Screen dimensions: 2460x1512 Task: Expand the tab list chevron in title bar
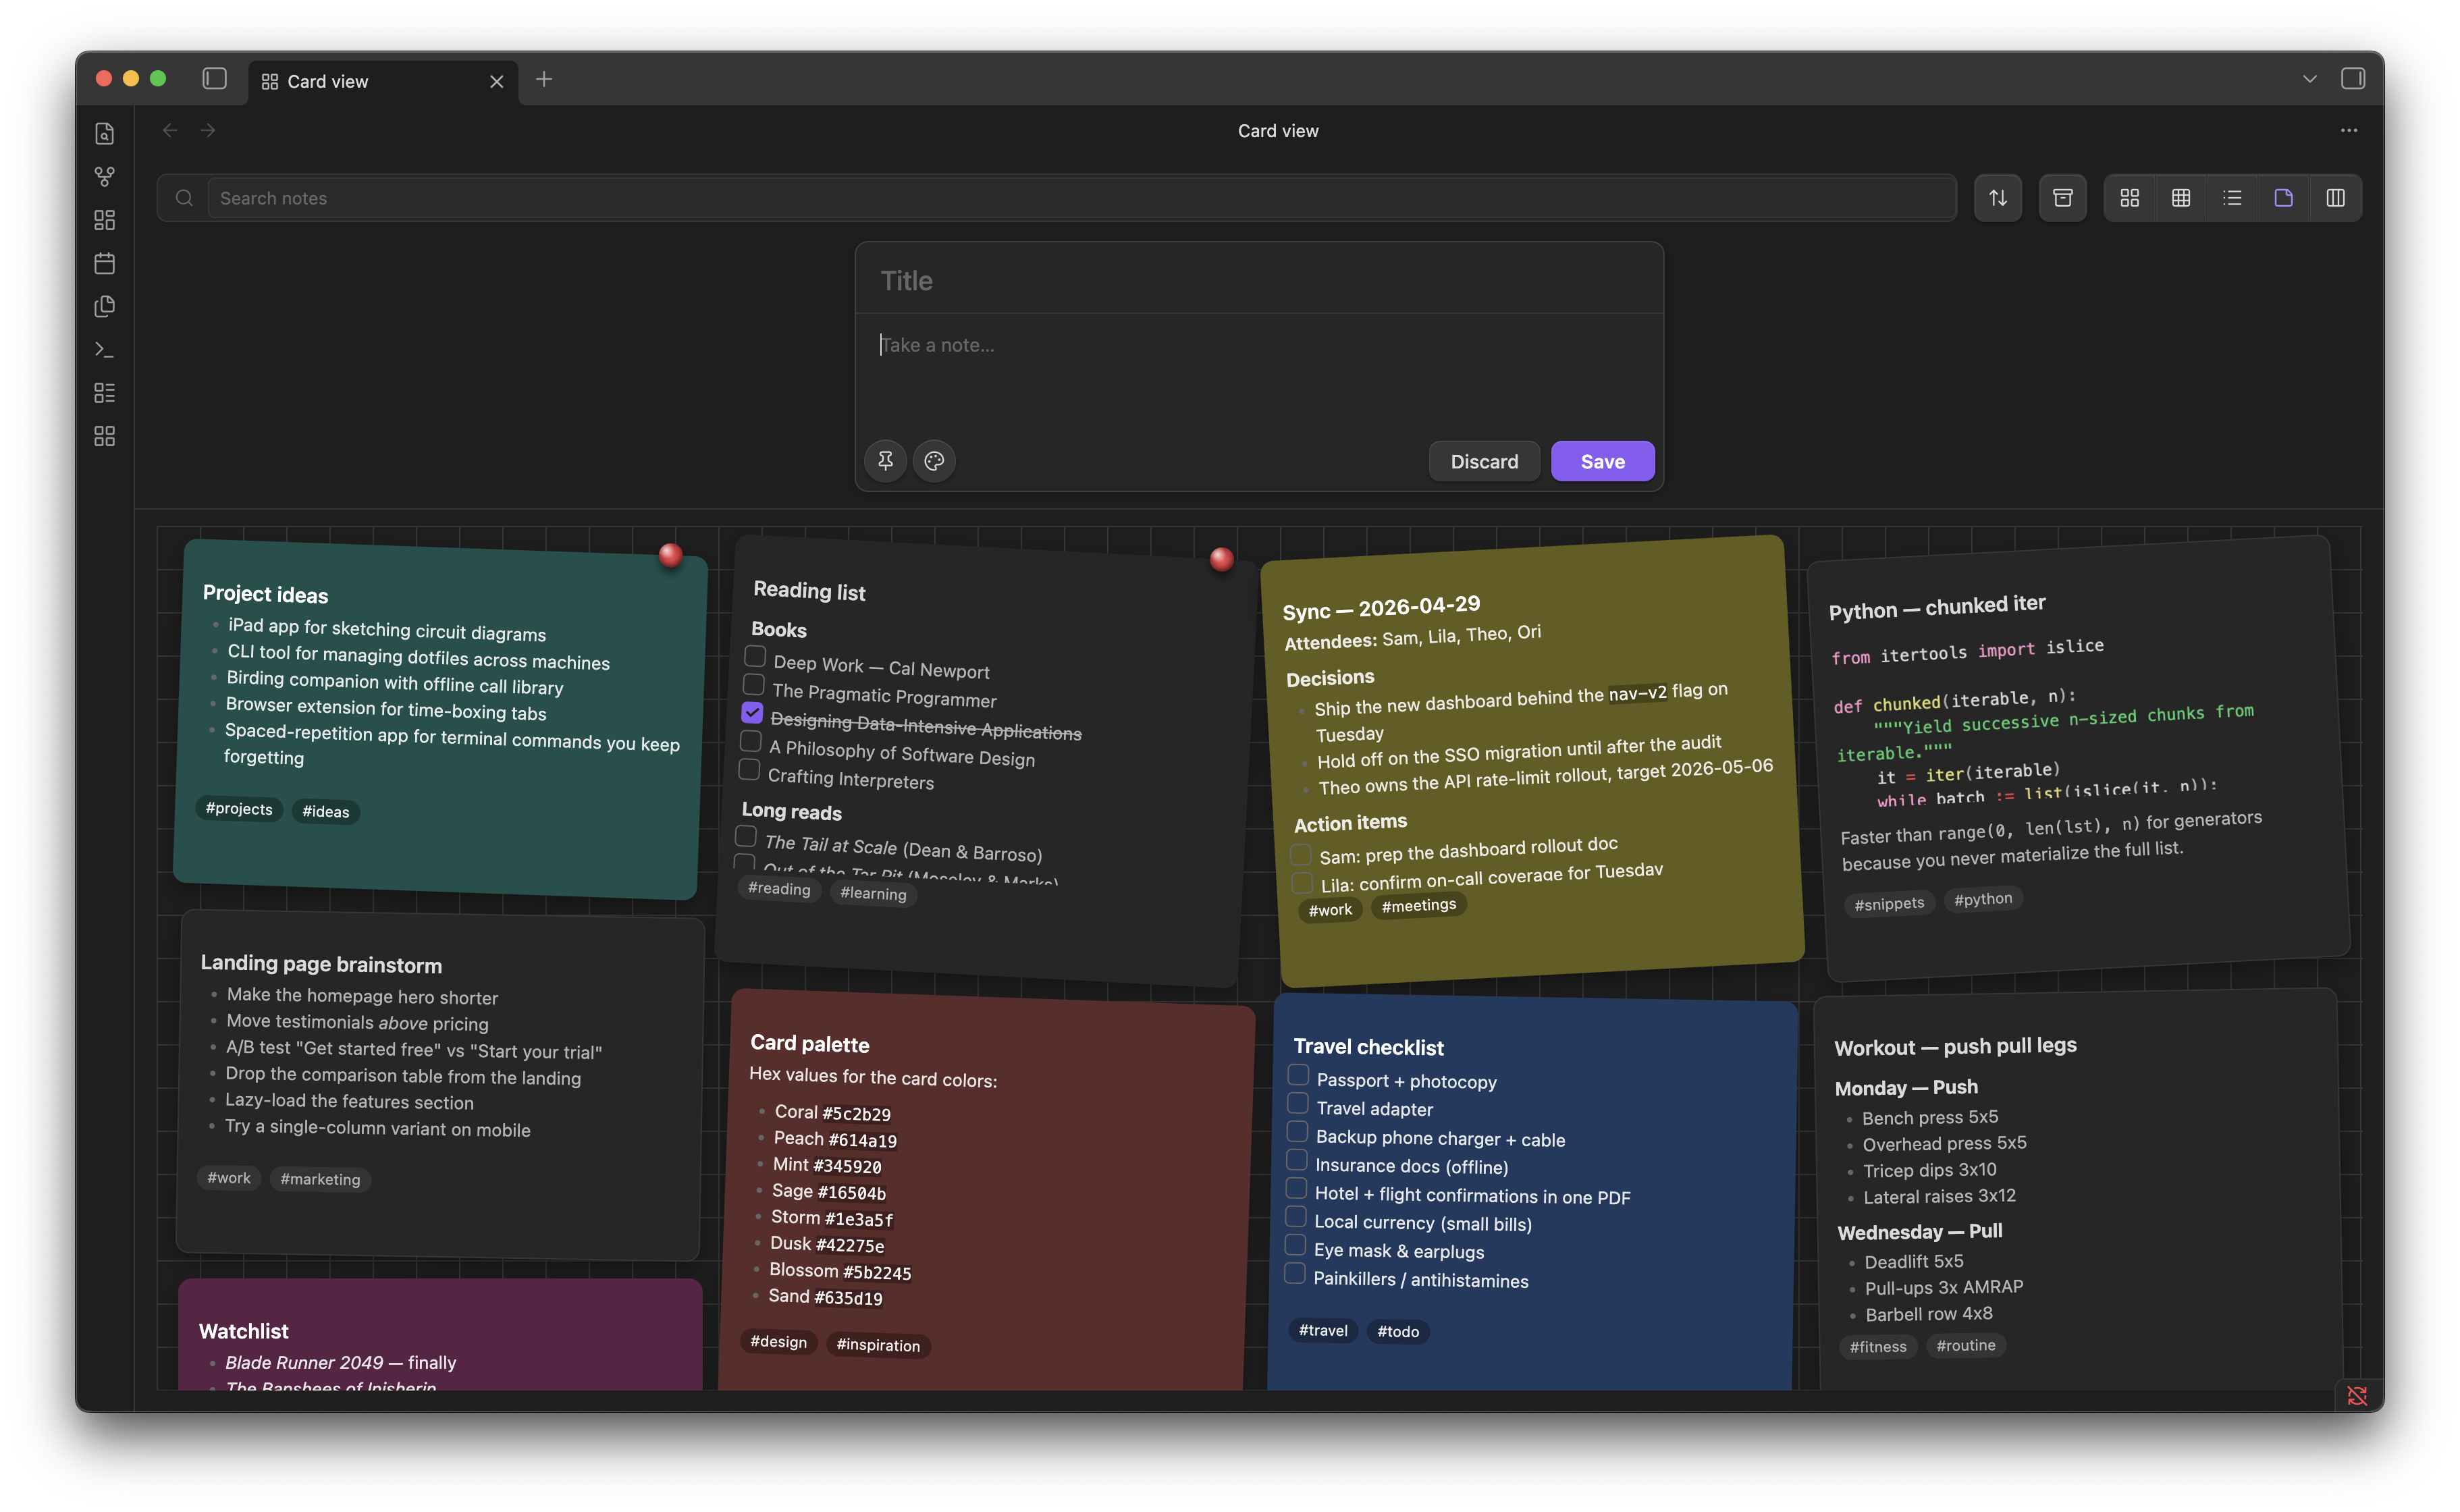click(x=2309, y=79)
